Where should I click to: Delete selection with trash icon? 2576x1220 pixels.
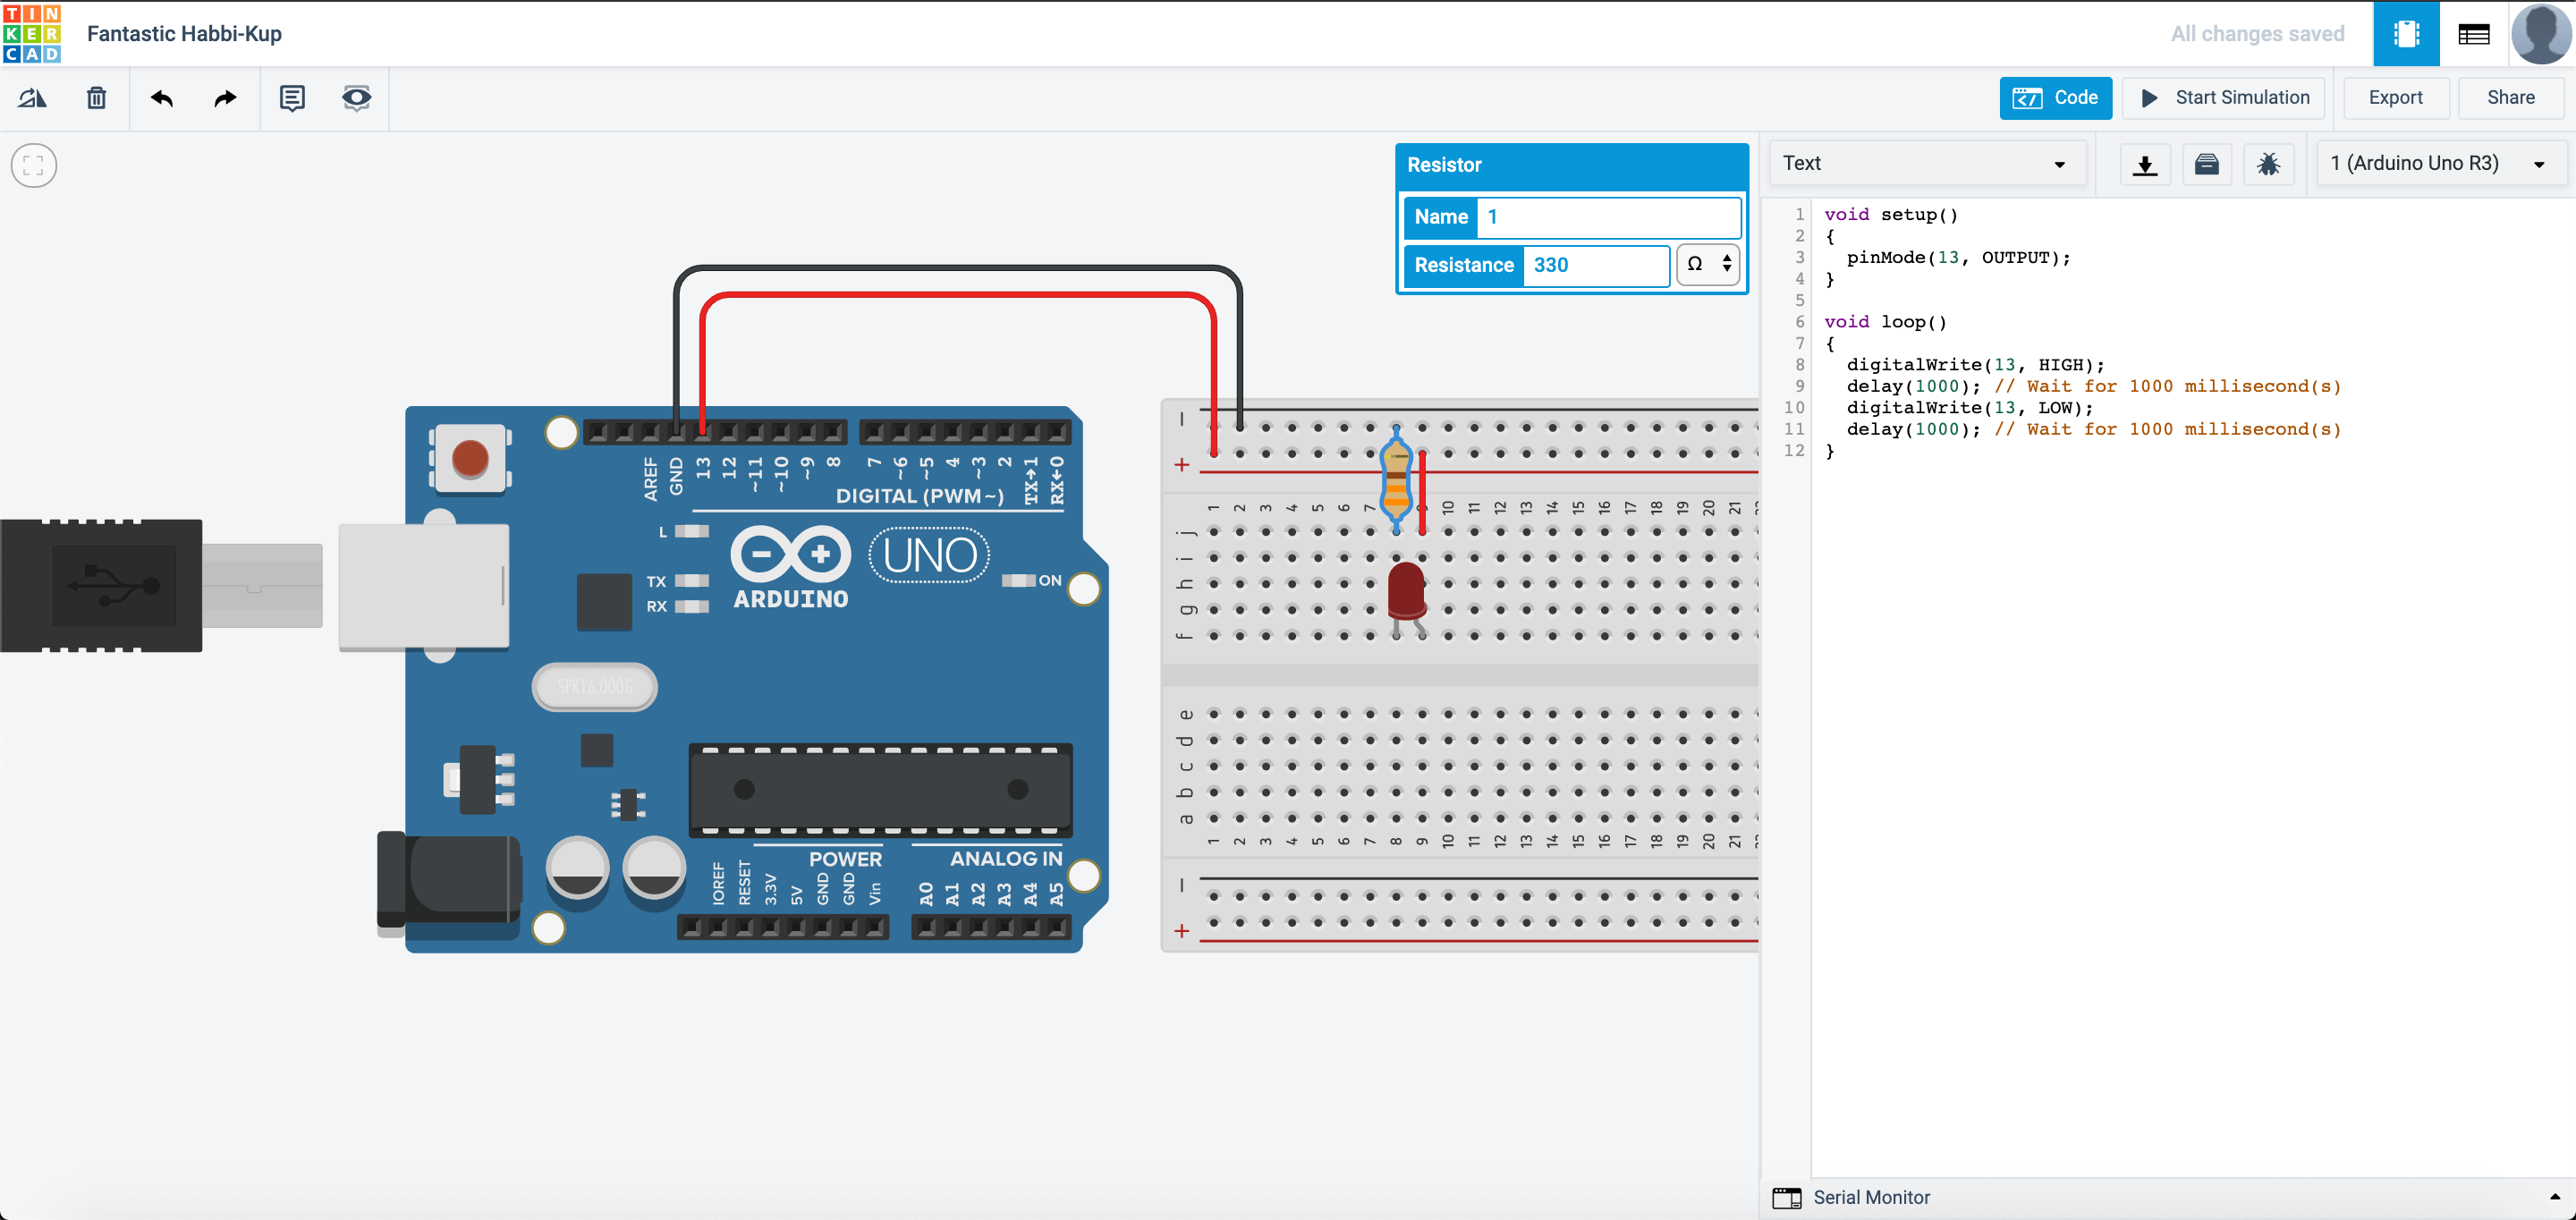[96, 98]
